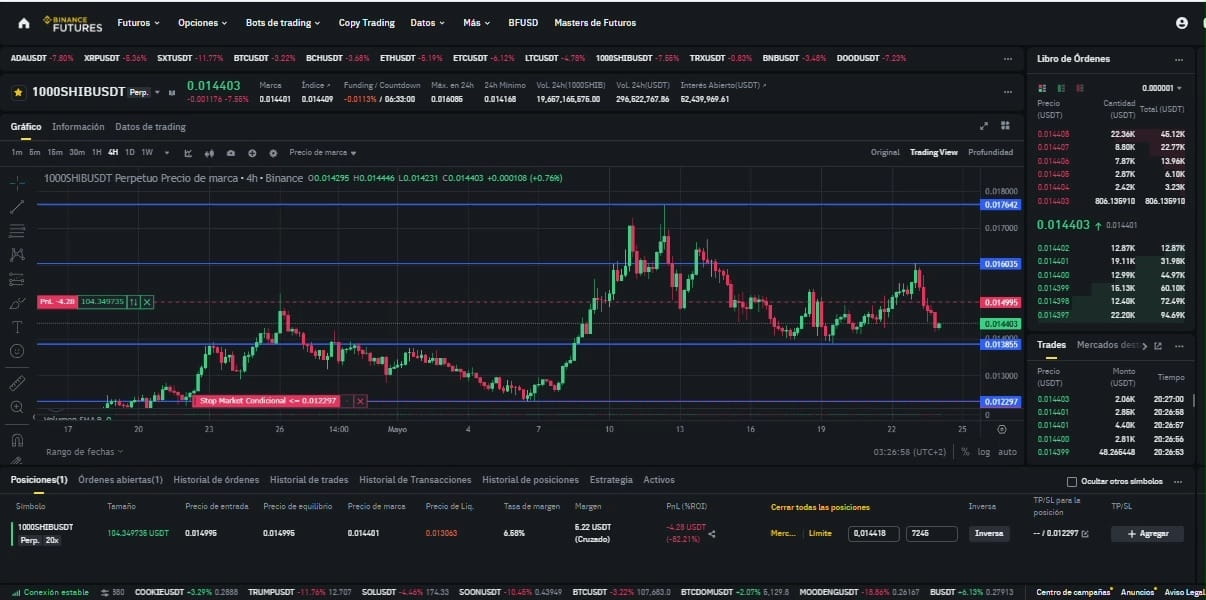
Task: Close position from the PnL chart label
Action: (x=147, y=301)
